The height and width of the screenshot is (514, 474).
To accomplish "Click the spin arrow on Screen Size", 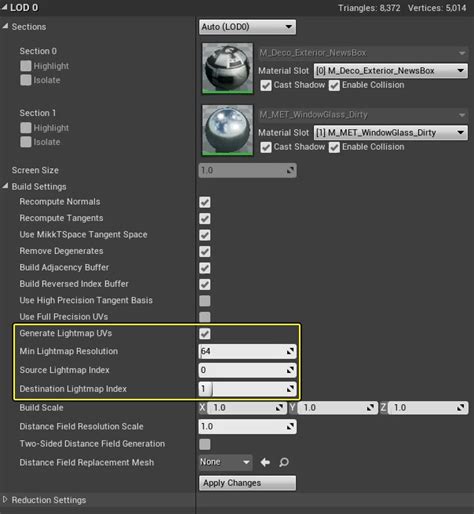I will [291, 170].
